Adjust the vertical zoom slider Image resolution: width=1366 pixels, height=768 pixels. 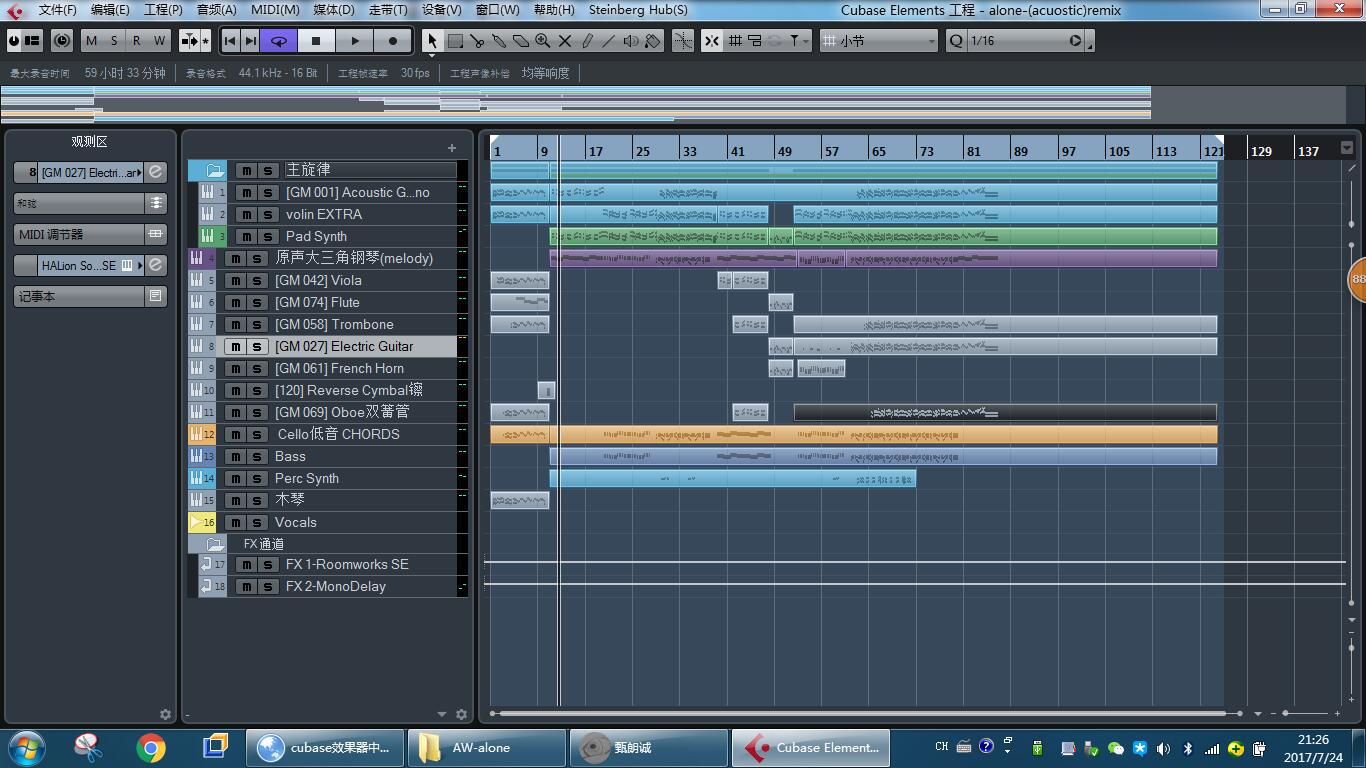coord(1352,649)
